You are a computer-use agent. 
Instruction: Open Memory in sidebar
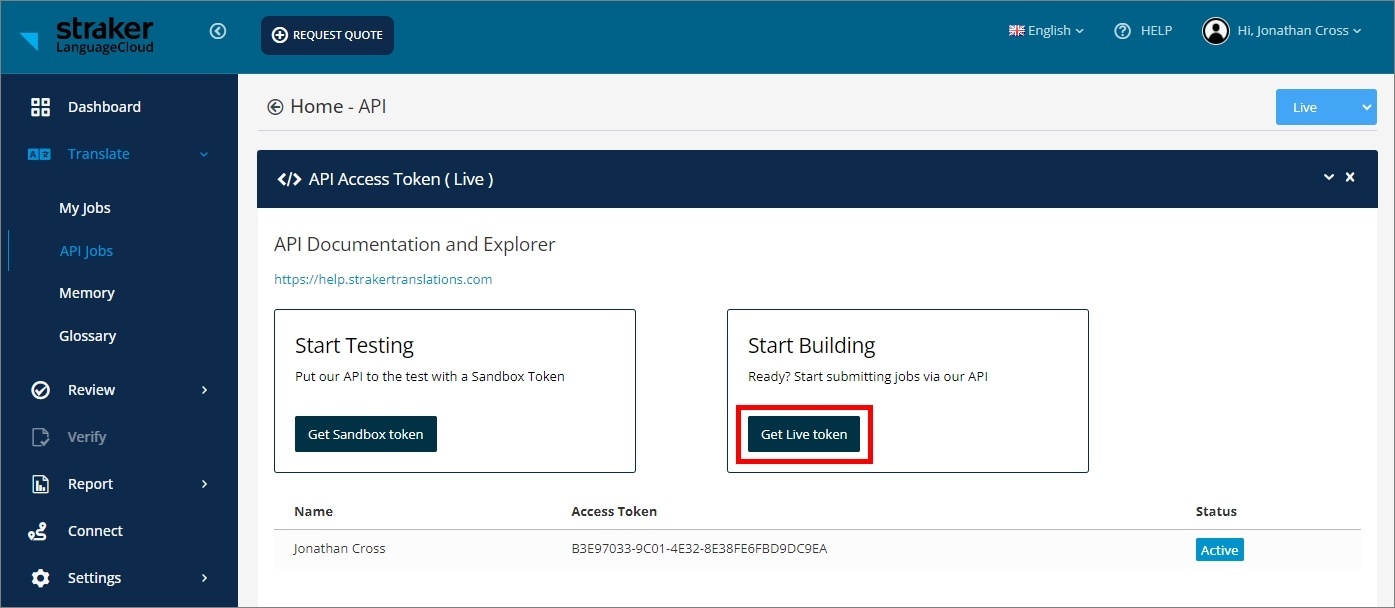pyautogui.click(x=87, y=293)
